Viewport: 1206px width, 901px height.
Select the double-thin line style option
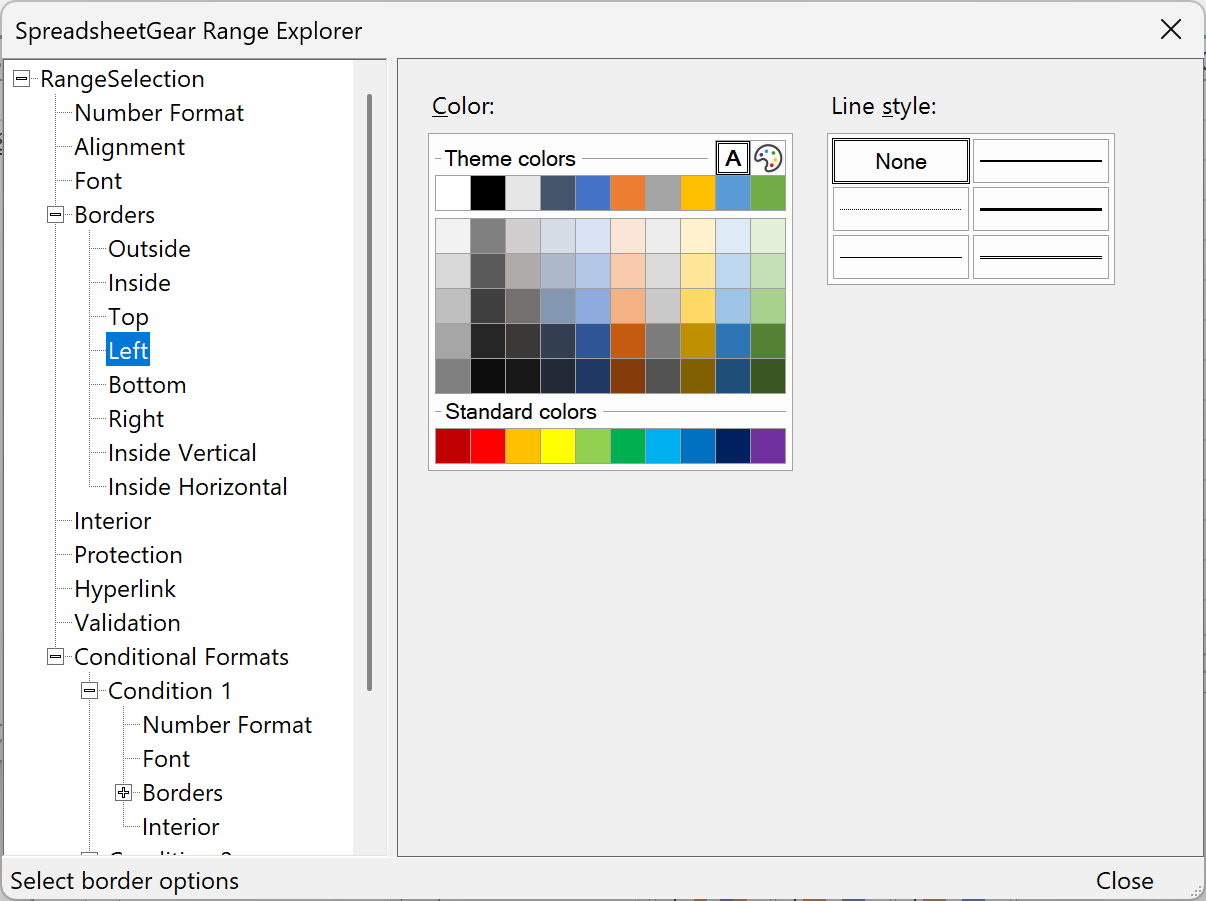(1040, 257)
